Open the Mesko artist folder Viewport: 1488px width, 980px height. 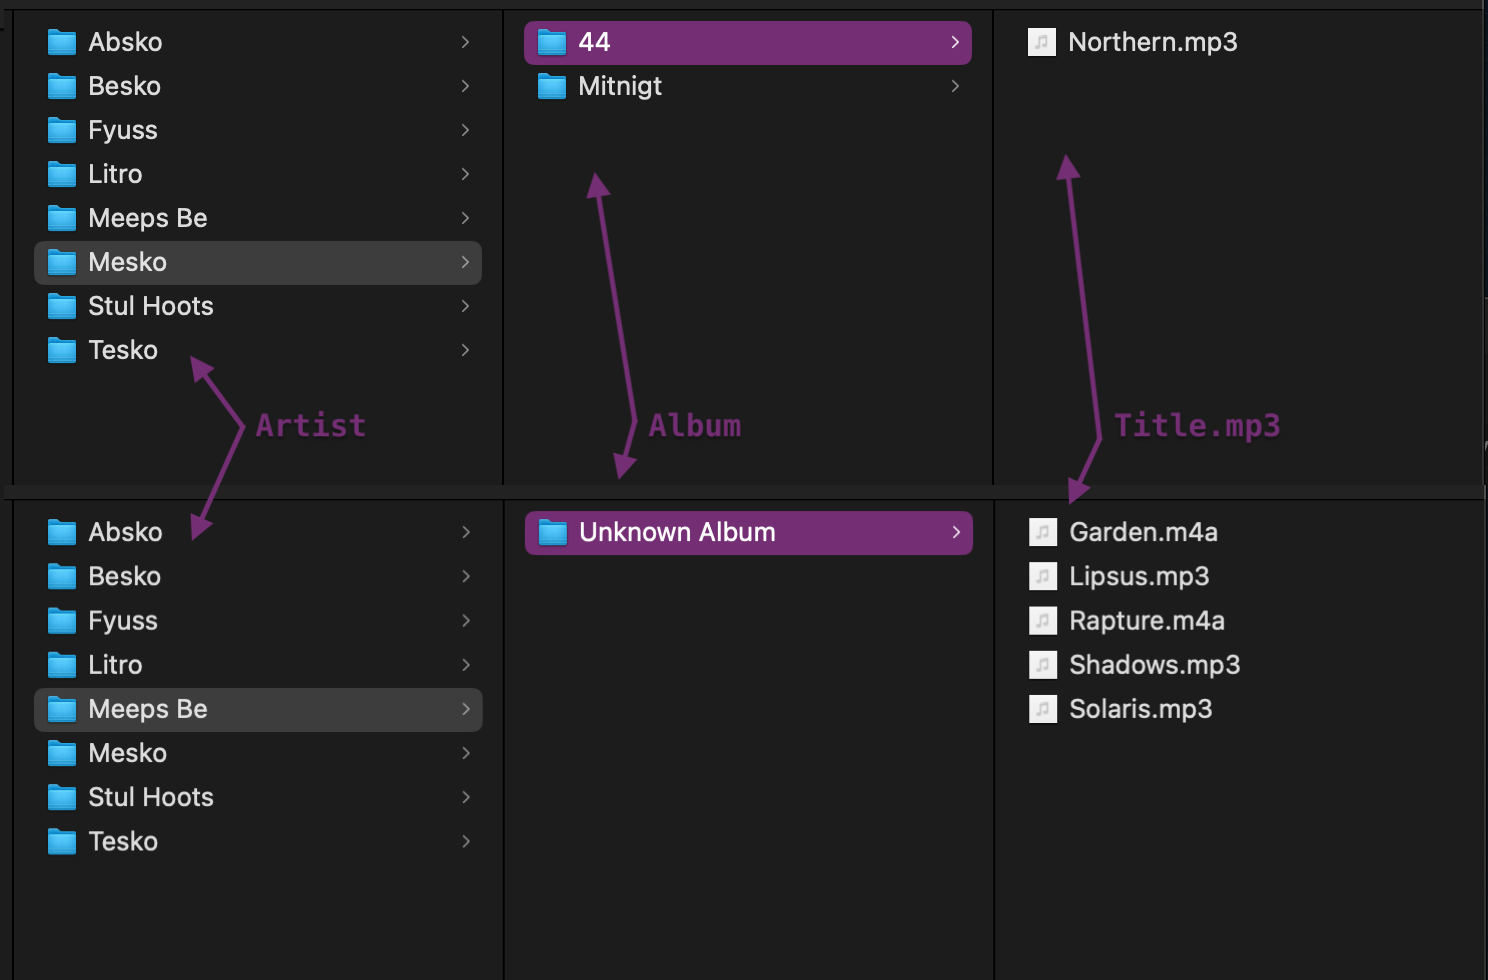tap(127, 262)
